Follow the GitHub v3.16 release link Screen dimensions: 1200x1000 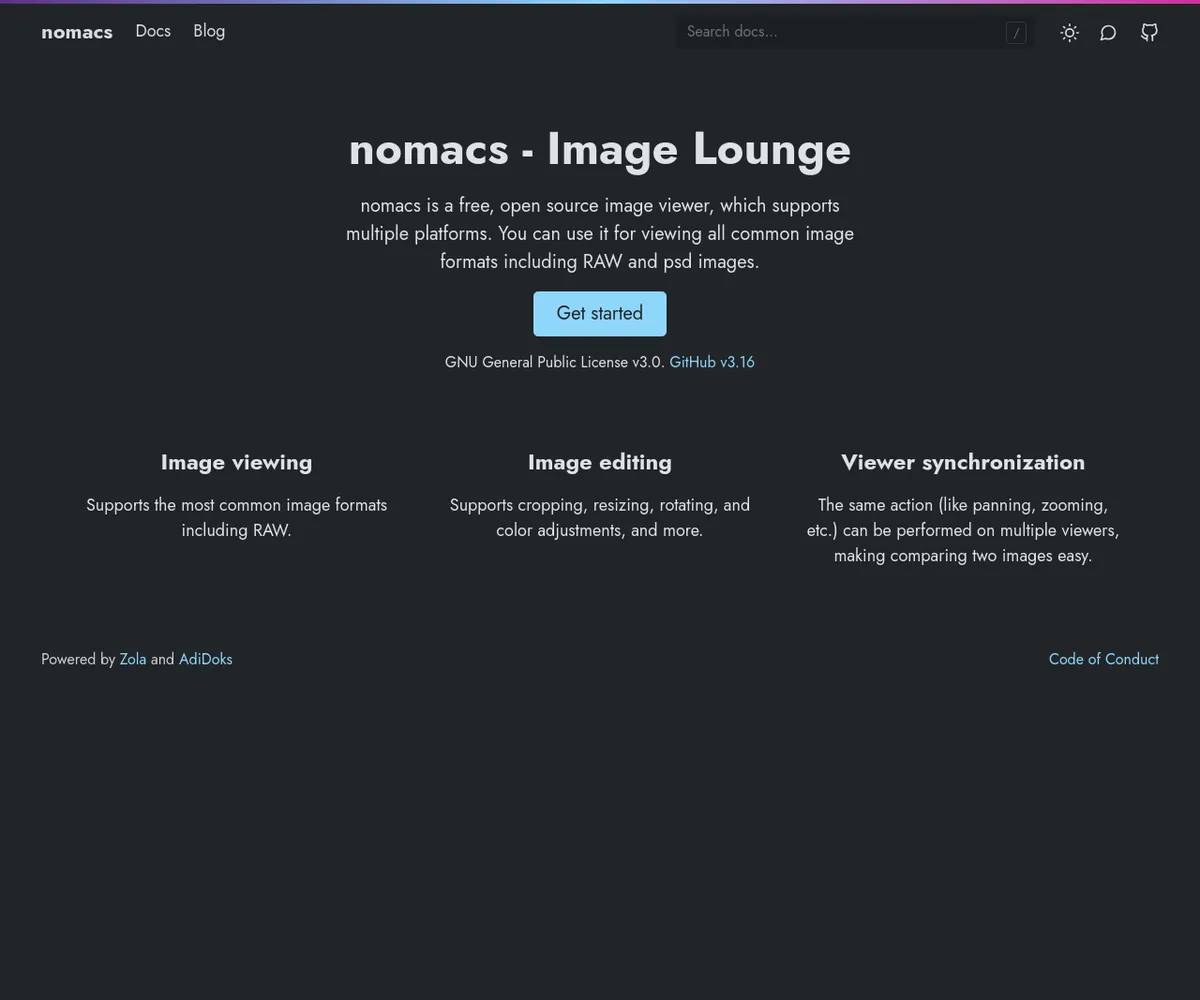click(x=712, y=362)
